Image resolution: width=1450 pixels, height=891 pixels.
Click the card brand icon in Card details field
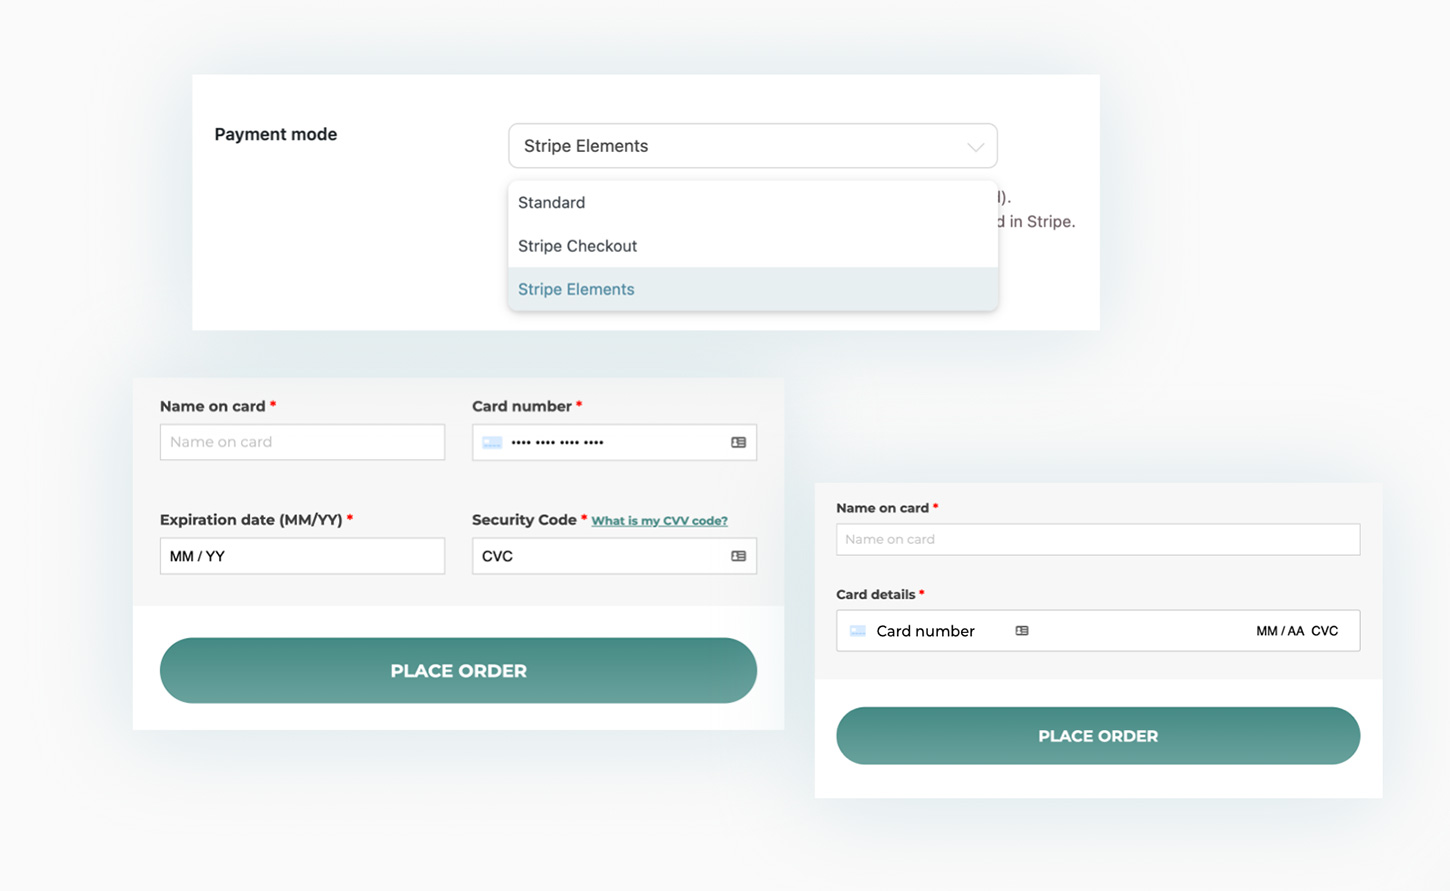858,631
